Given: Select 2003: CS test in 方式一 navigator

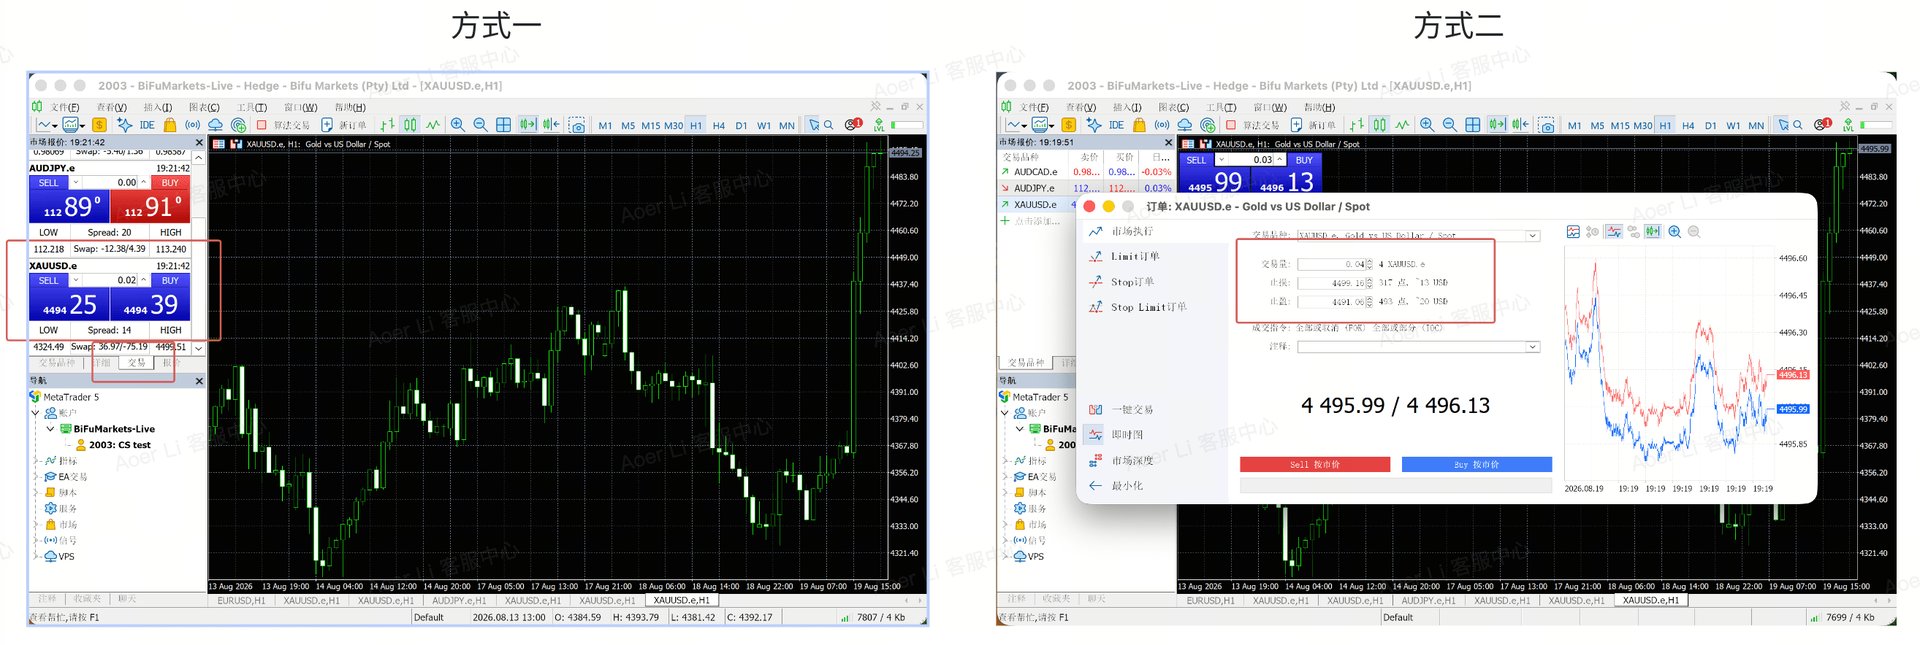Looking at the screenshot, I should point(120,445).
